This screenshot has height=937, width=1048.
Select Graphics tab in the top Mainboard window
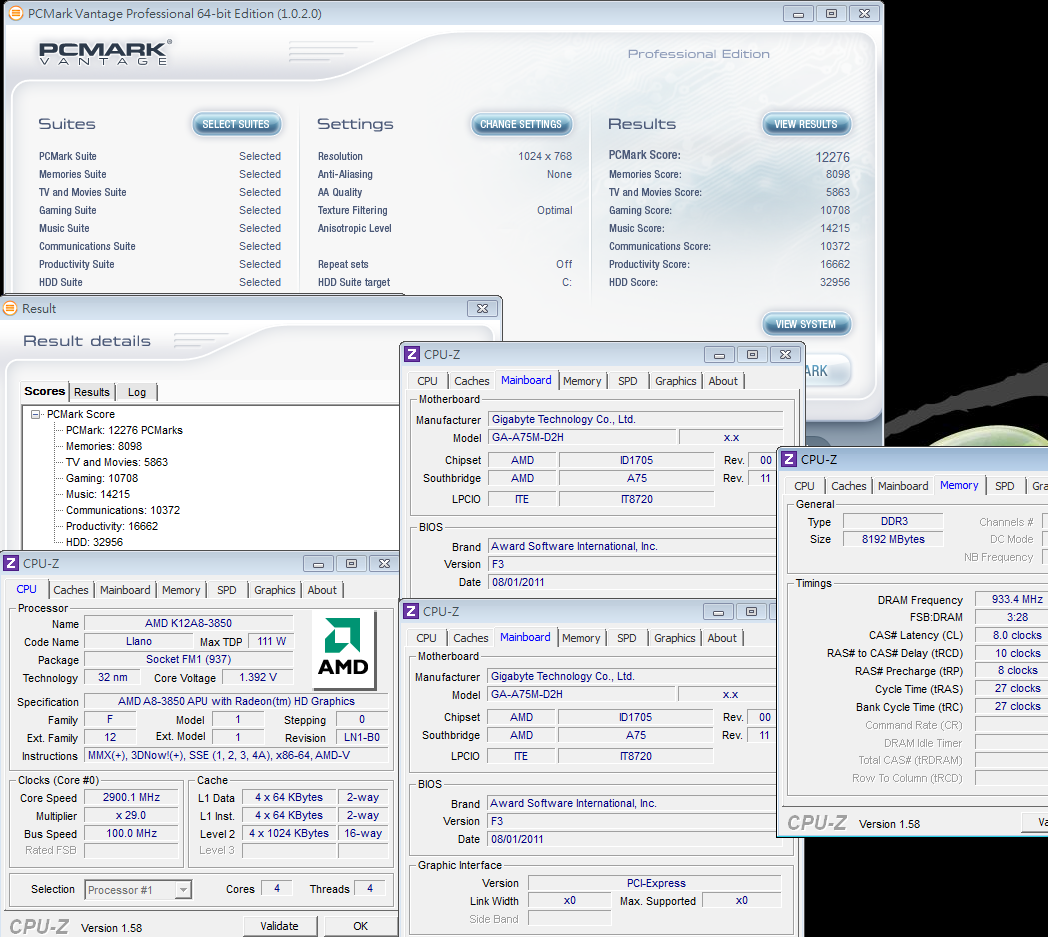pyautogui.click(x=676, y=381)
